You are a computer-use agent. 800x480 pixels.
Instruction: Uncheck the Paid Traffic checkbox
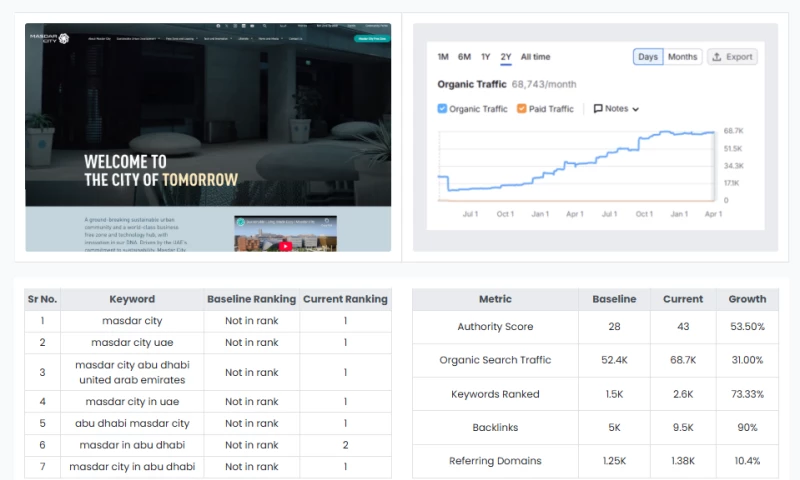click(x=521, y=109)
